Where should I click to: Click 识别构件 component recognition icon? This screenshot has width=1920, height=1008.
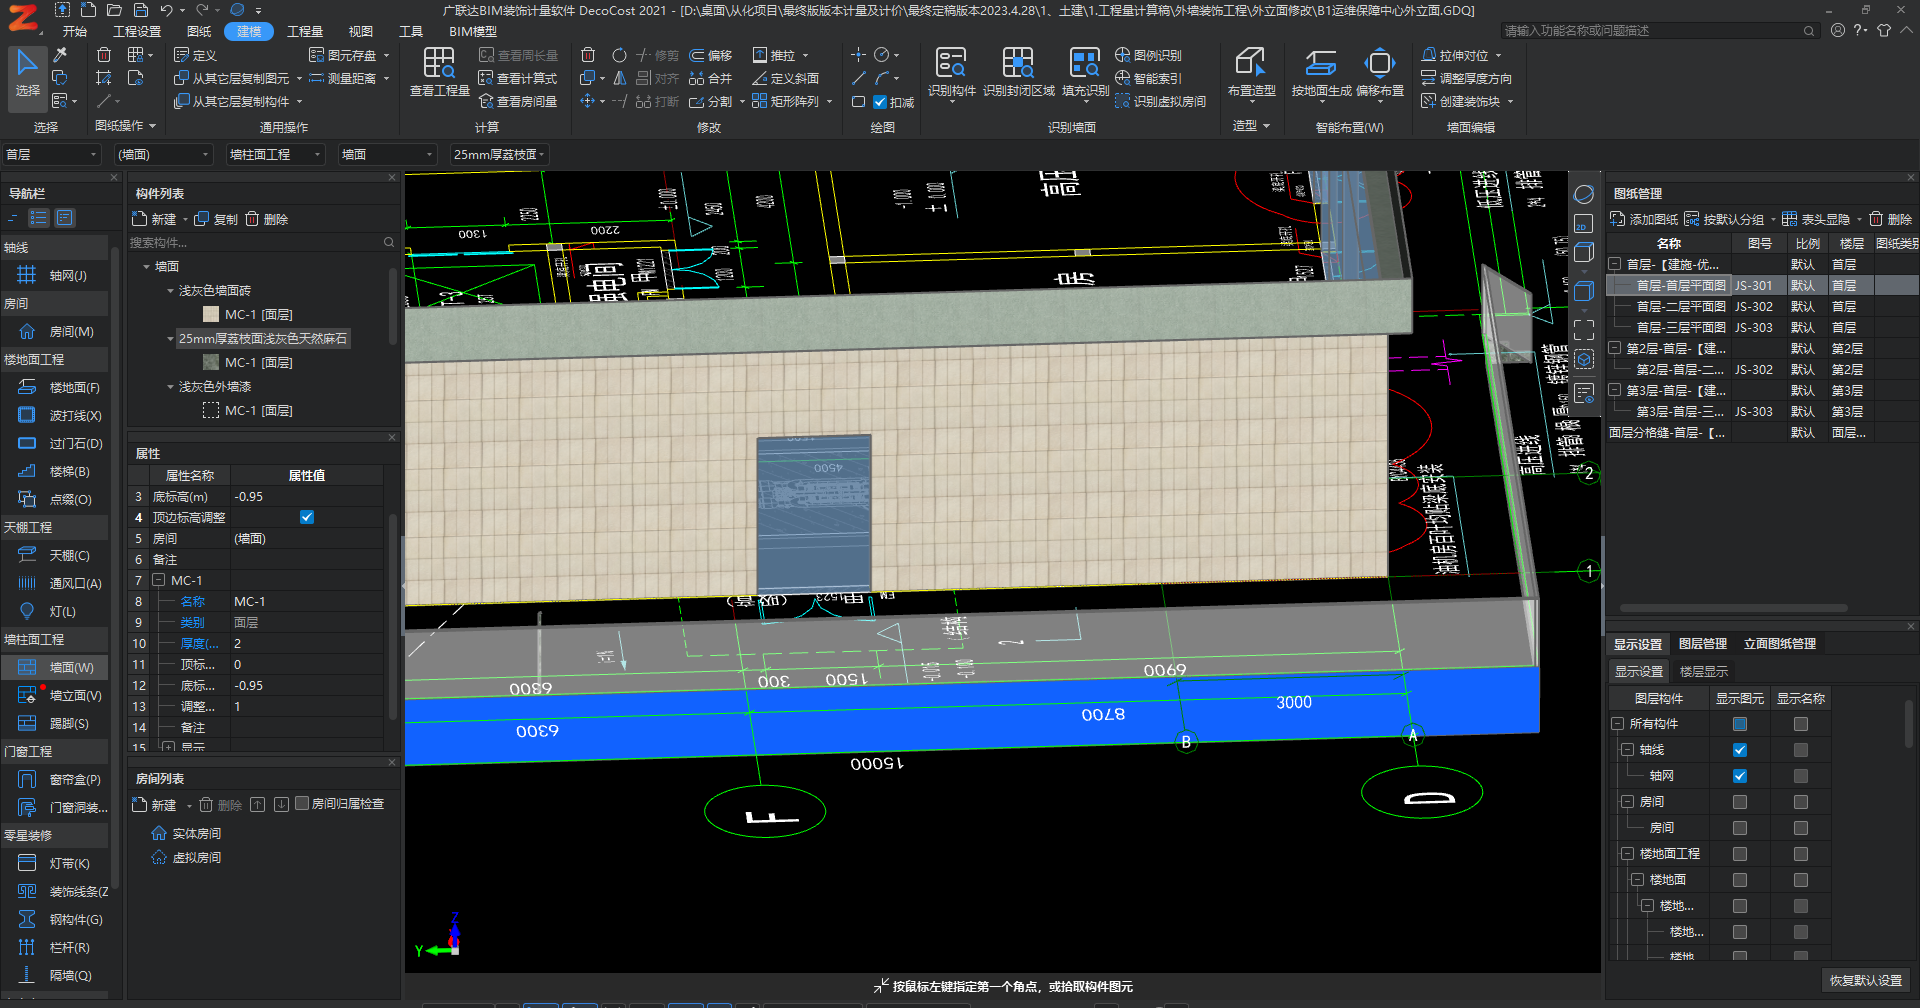(x=951, y=73)
